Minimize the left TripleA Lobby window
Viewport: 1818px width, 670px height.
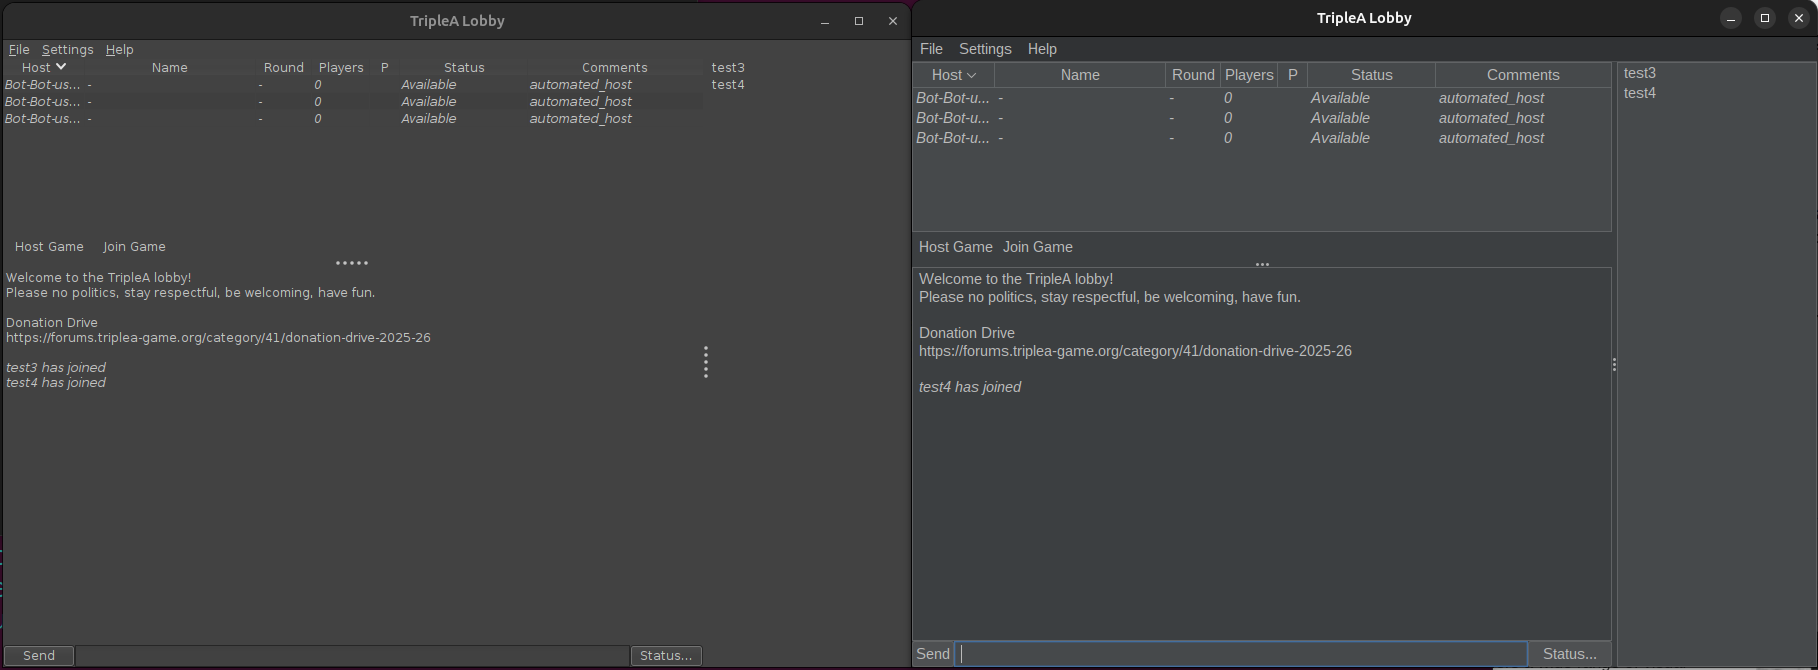coord(825,21)
